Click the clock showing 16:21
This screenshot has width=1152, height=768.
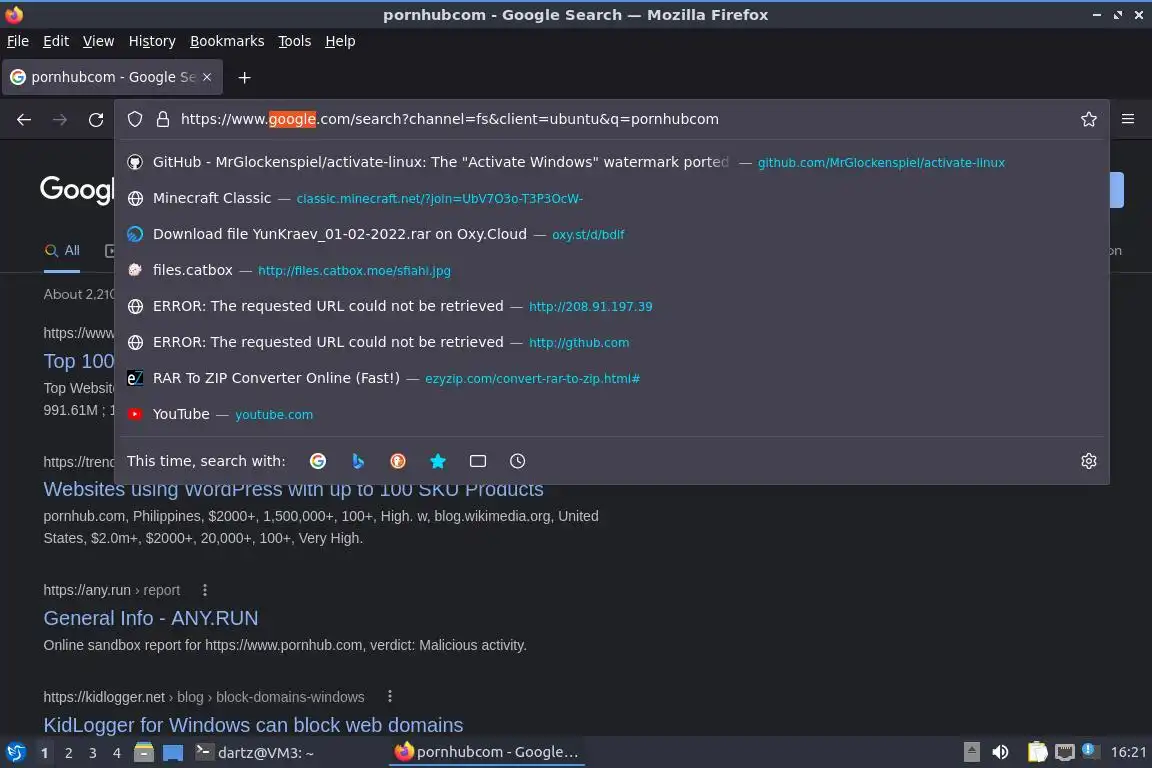1128,753
